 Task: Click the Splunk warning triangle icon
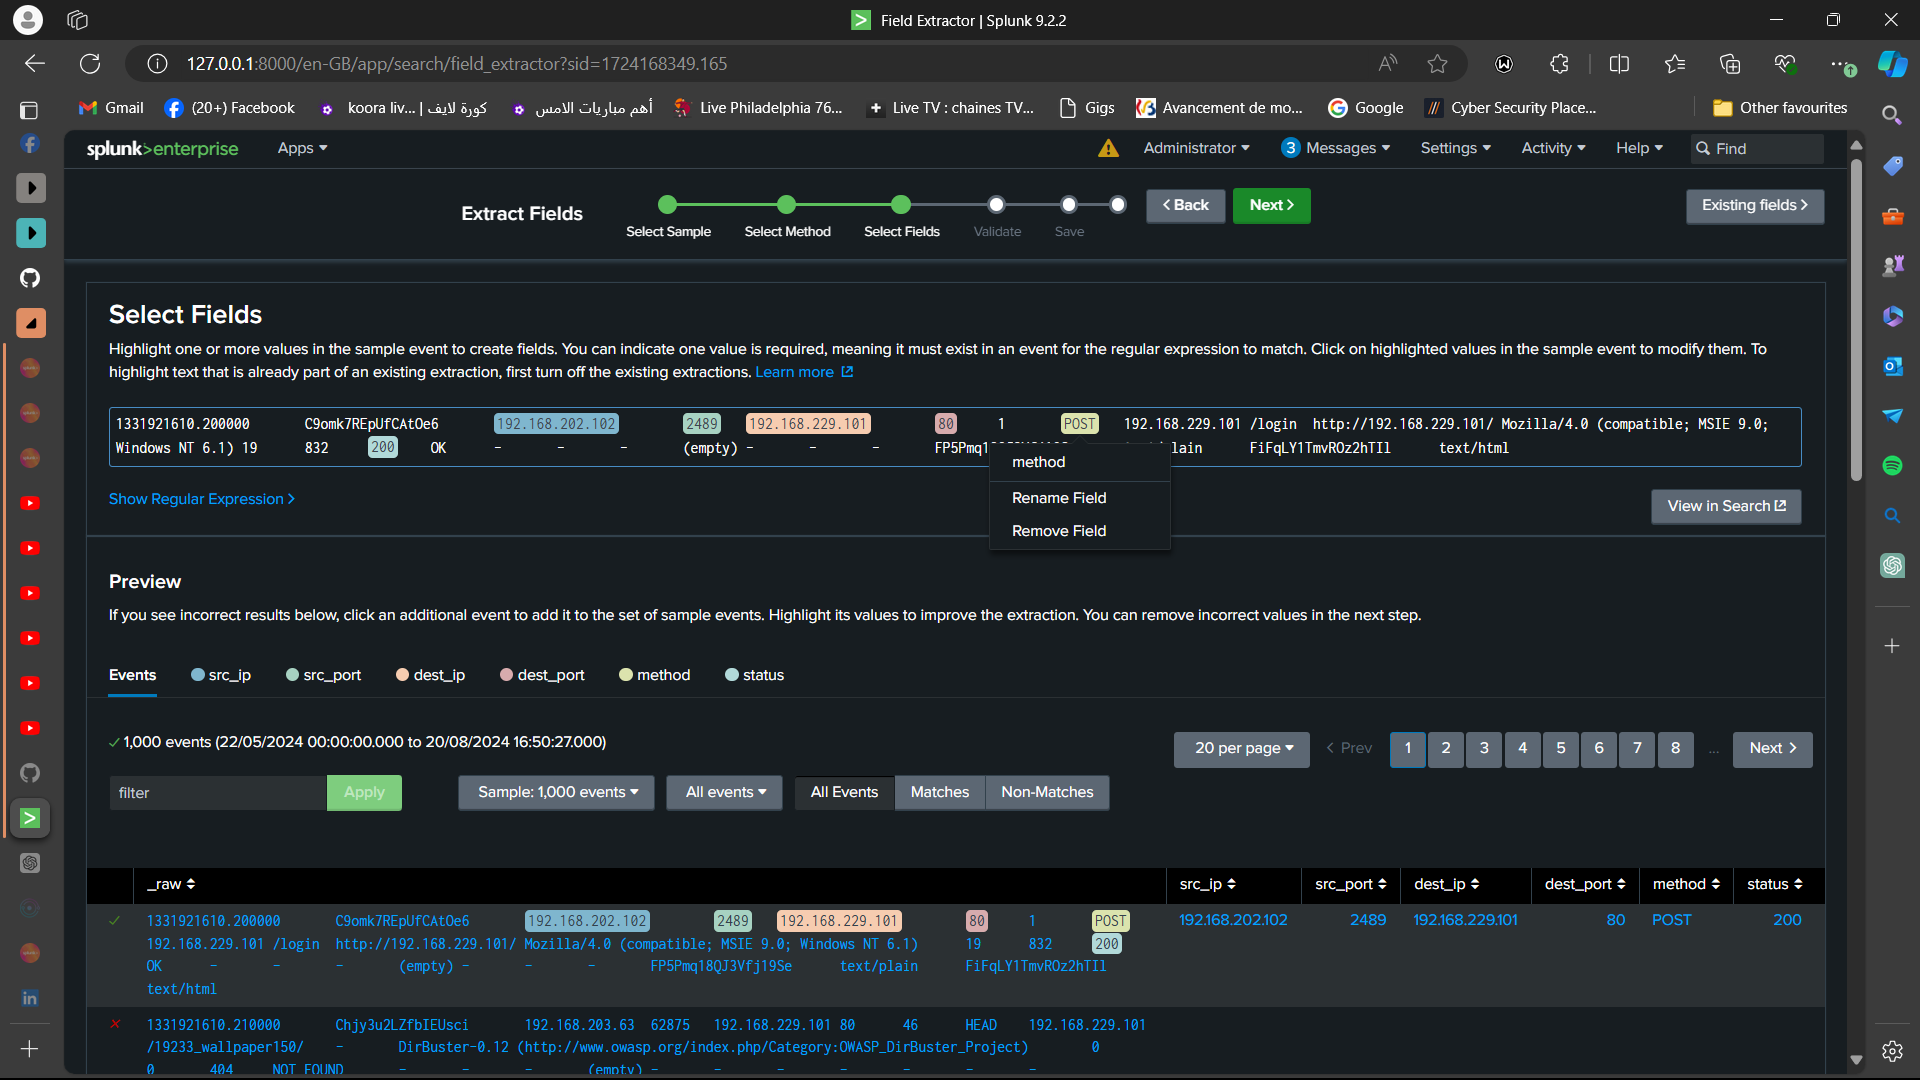(1108, 148)
